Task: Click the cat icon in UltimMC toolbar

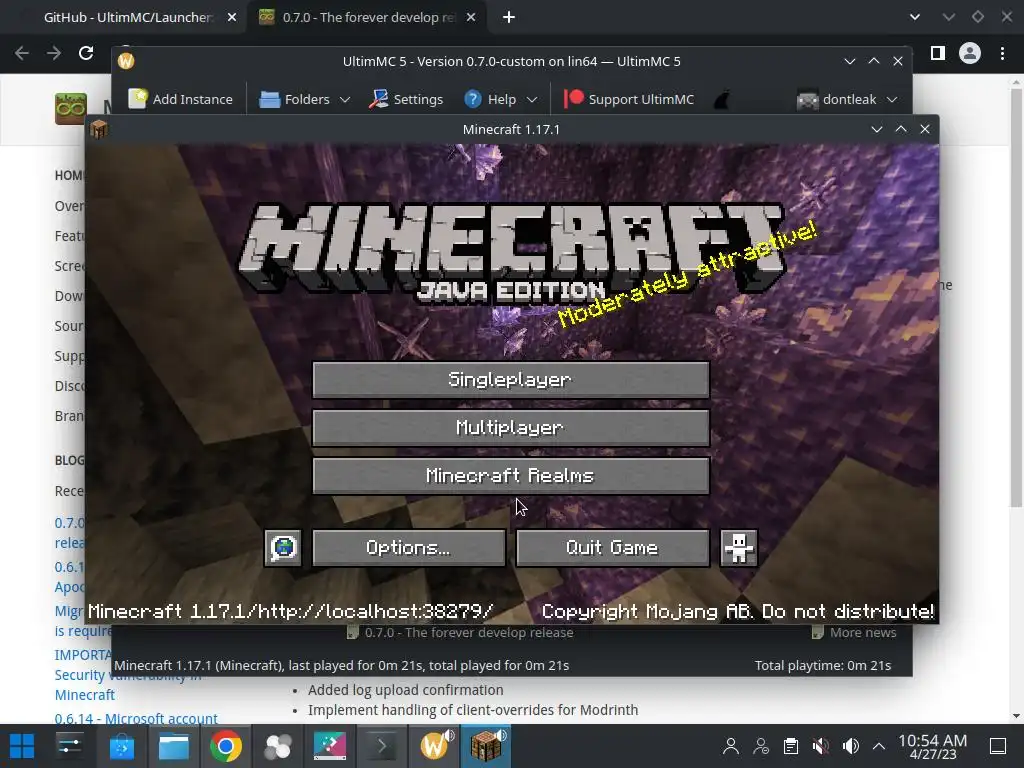Action: coord(722,100)
